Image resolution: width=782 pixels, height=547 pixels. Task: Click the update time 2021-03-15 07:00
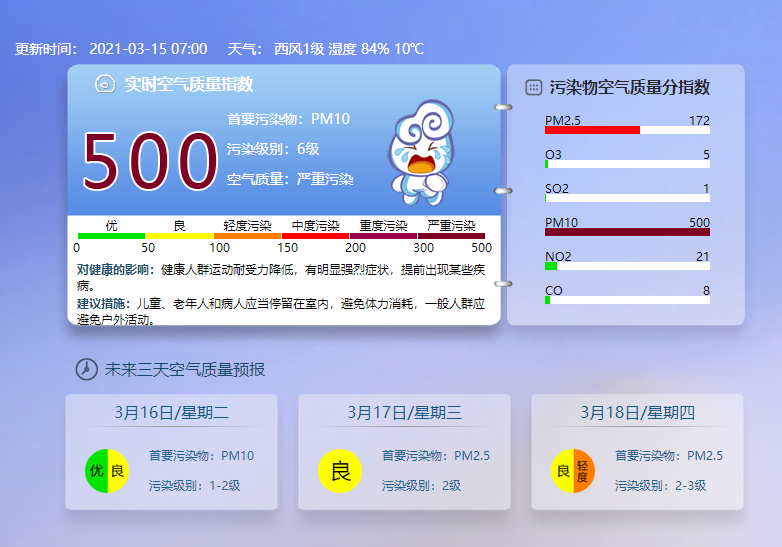[x=148, y=49]
